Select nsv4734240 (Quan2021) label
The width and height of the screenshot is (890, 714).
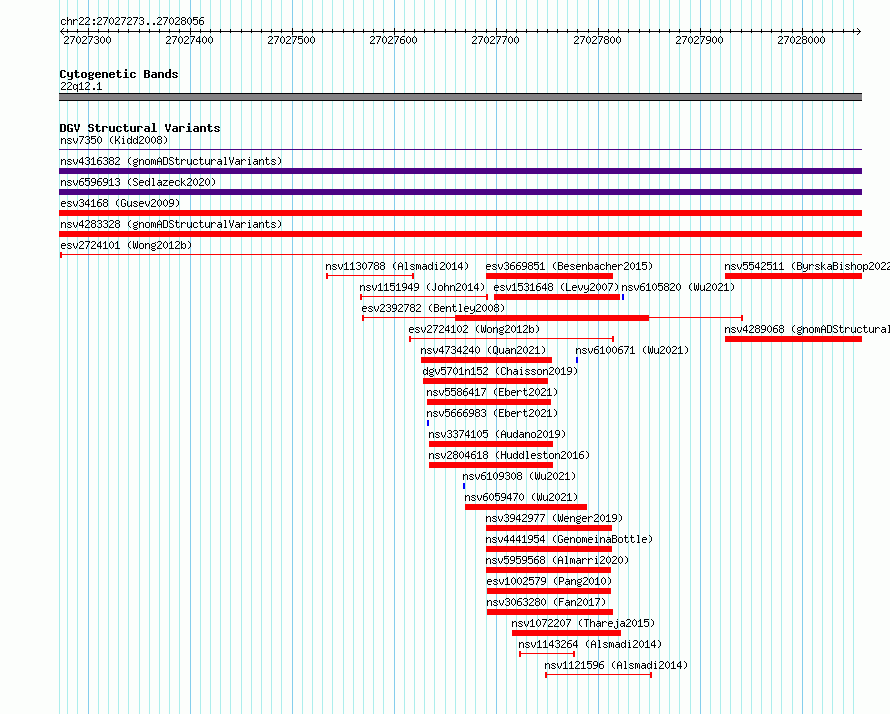(483, 350)
